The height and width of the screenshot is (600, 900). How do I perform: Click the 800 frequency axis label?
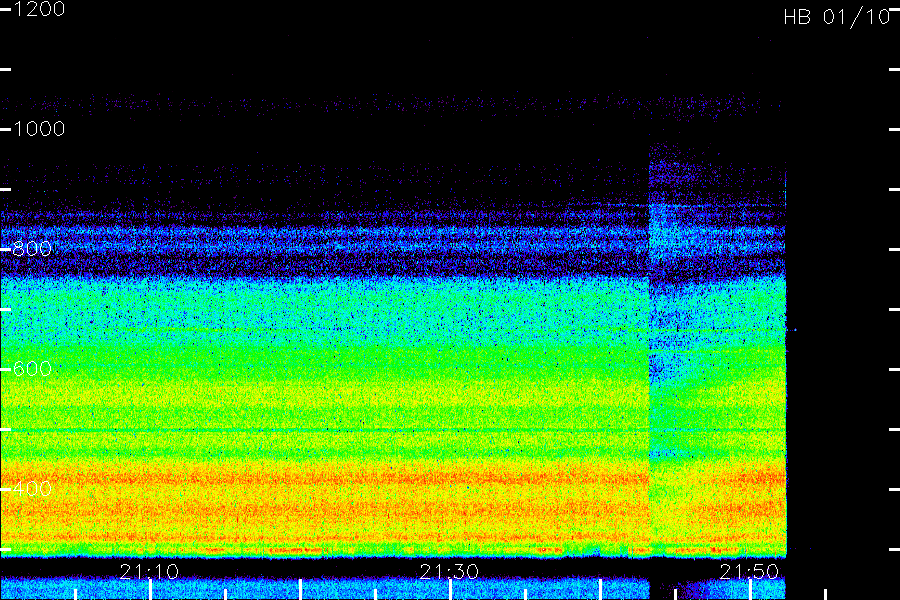pyautogui.click(x=32, y=249)
